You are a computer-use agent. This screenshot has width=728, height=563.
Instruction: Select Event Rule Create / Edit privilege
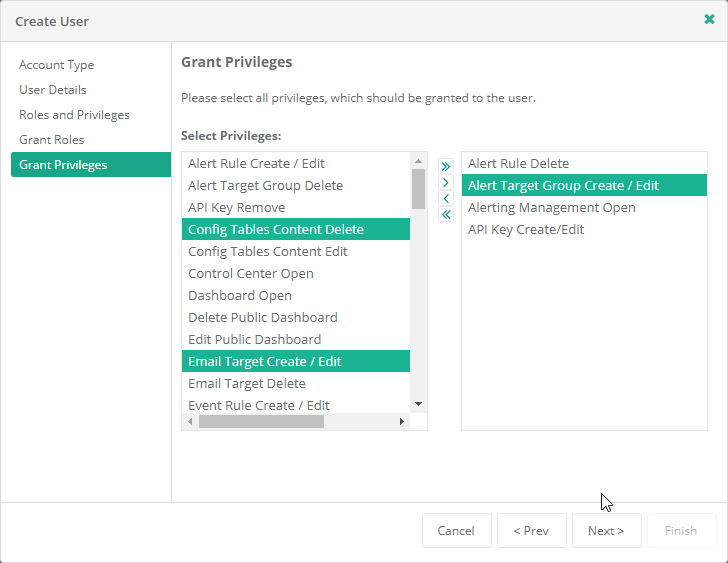click(296, 405)
